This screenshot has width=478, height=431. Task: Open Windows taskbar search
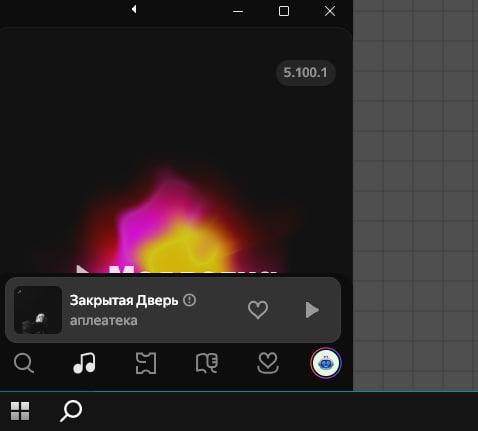(x=71, y=411)
